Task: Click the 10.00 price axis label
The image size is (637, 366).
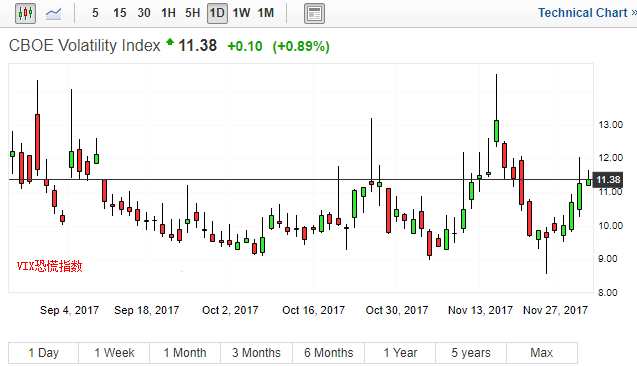Action: pos(611,225)
